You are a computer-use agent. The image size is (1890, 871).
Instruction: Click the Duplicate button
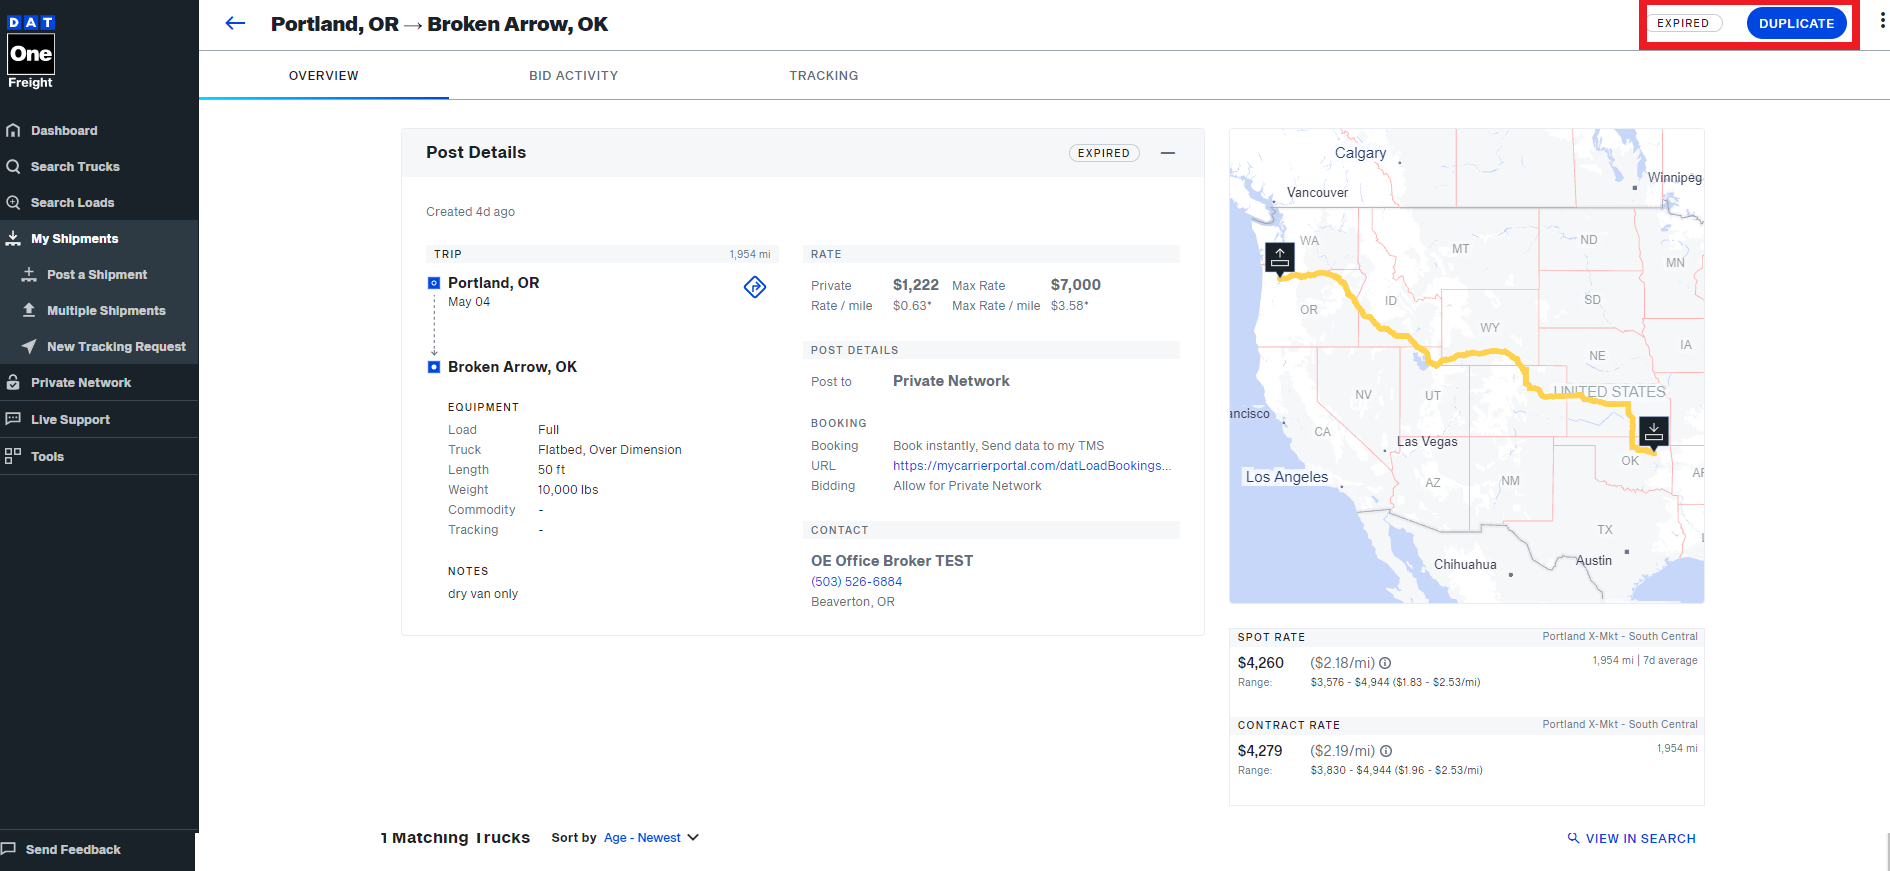pyautogui.click(x=1796, y=23)
